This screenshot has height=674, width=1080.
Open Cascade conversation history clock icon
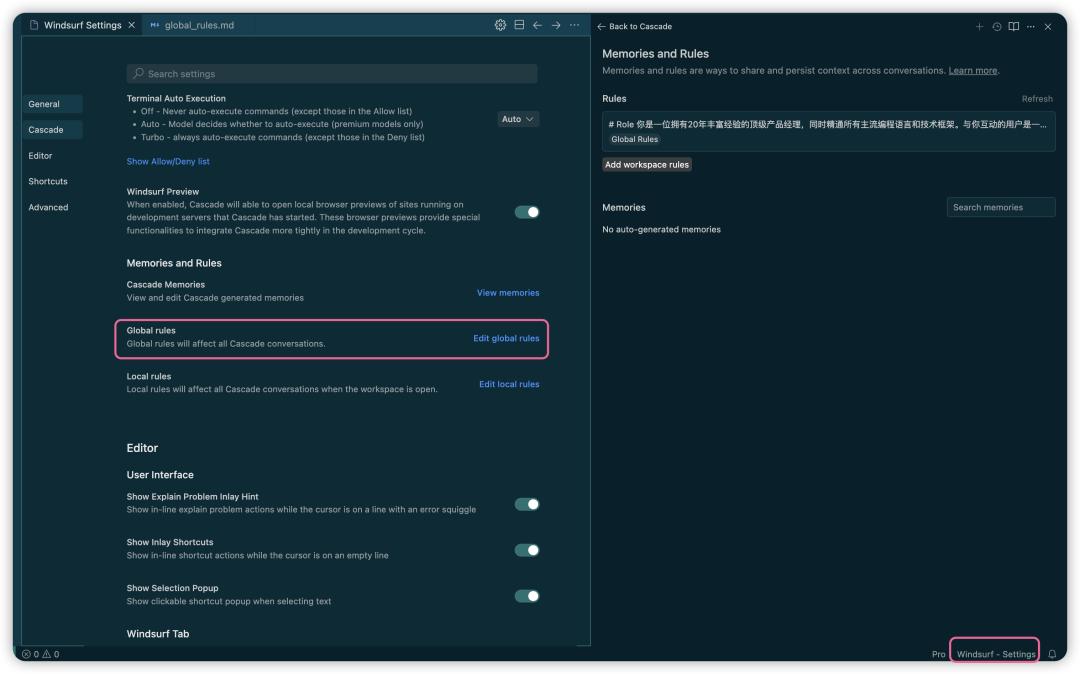pos(997,27)
